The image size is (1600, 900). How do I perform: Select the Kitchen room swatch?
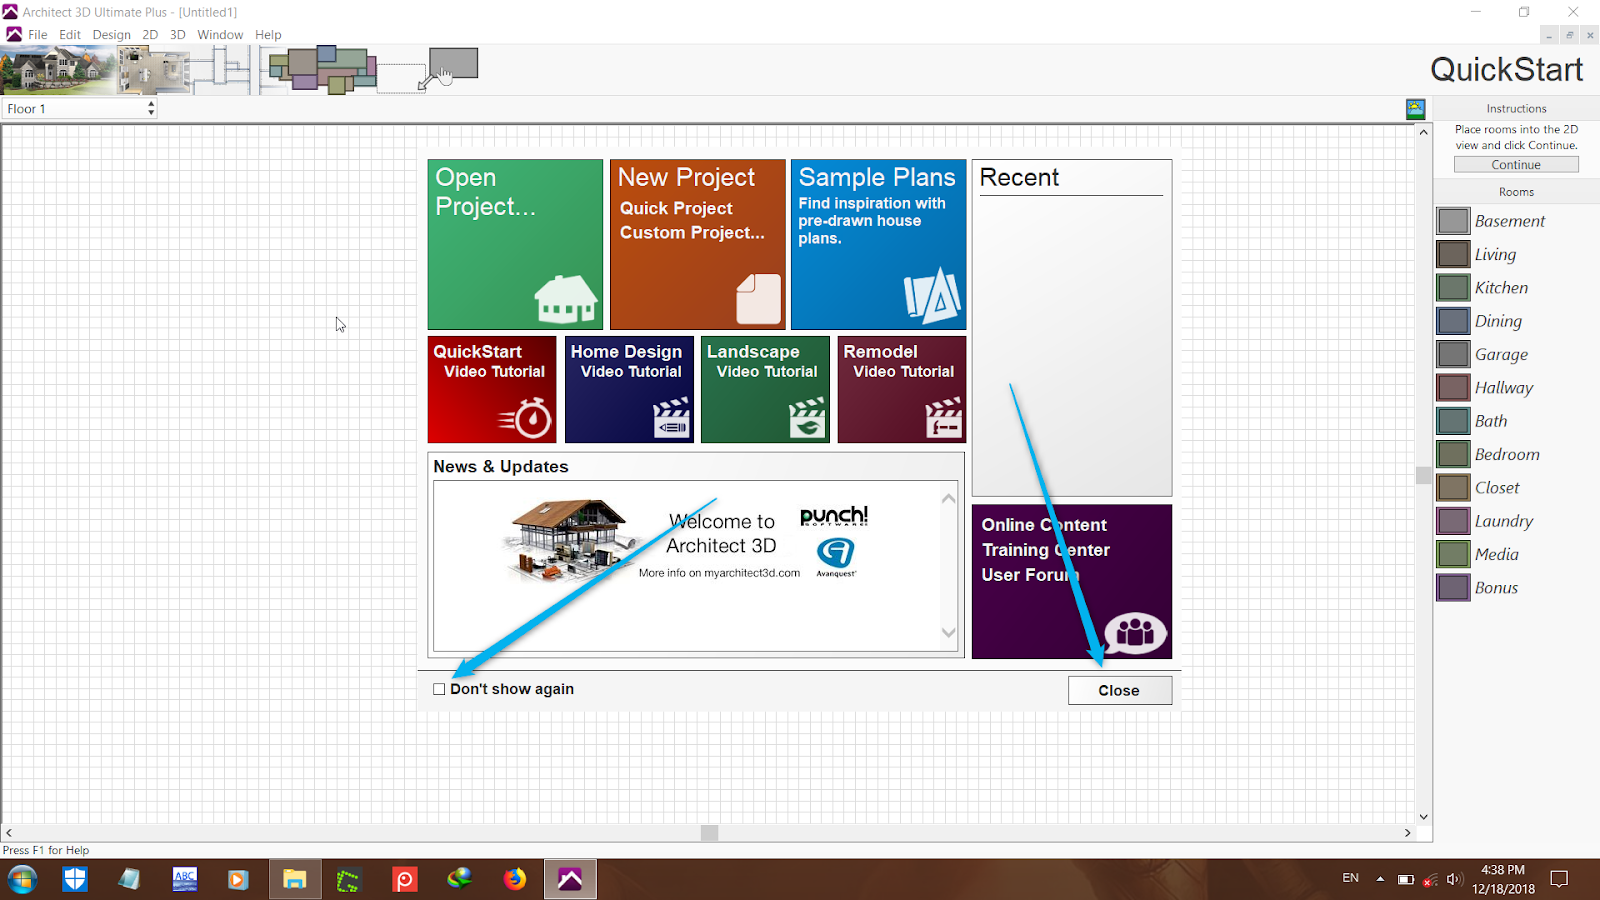[1453, 288]
